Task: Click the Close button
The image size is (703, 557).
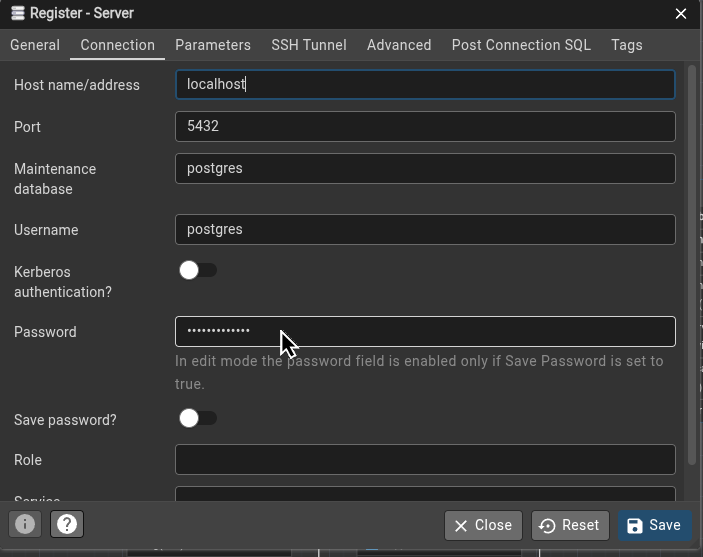Action: [x=482, y=525]
